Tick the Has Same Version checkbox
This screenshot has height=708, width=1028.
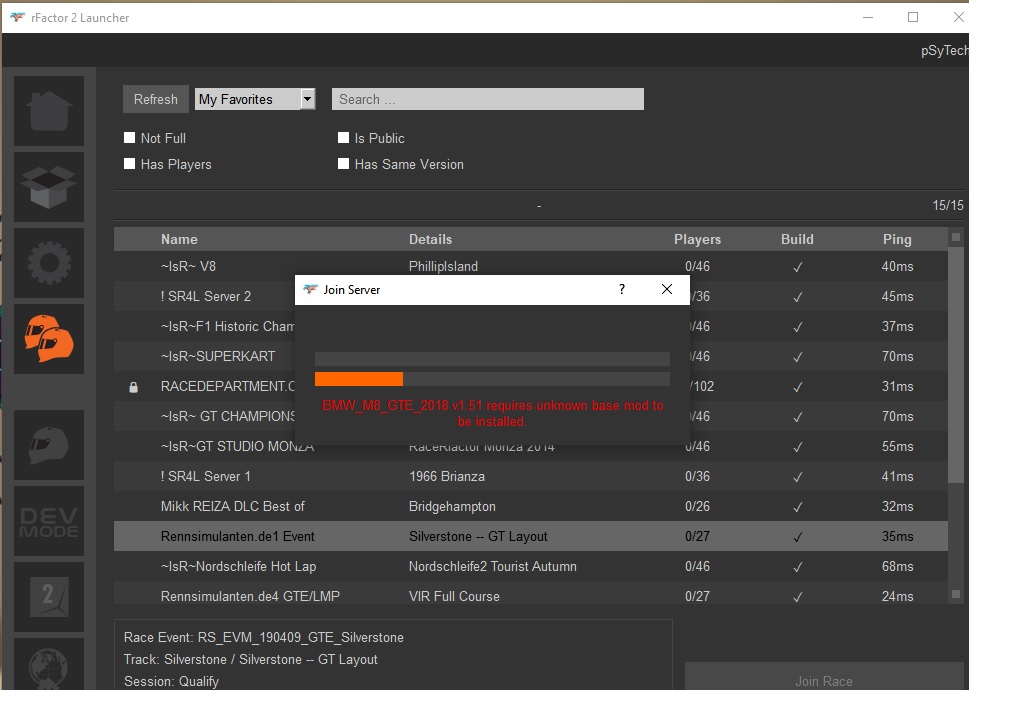[343, 164]
